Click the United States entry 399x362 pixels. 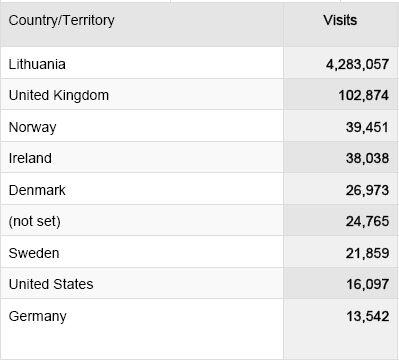pos(51,284)
